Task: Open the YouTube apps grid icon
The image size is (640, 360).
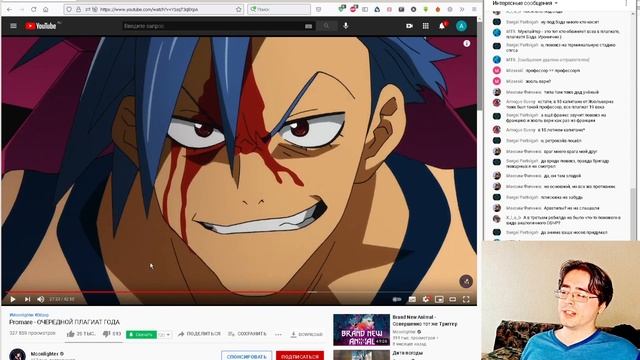Action: 426,26
